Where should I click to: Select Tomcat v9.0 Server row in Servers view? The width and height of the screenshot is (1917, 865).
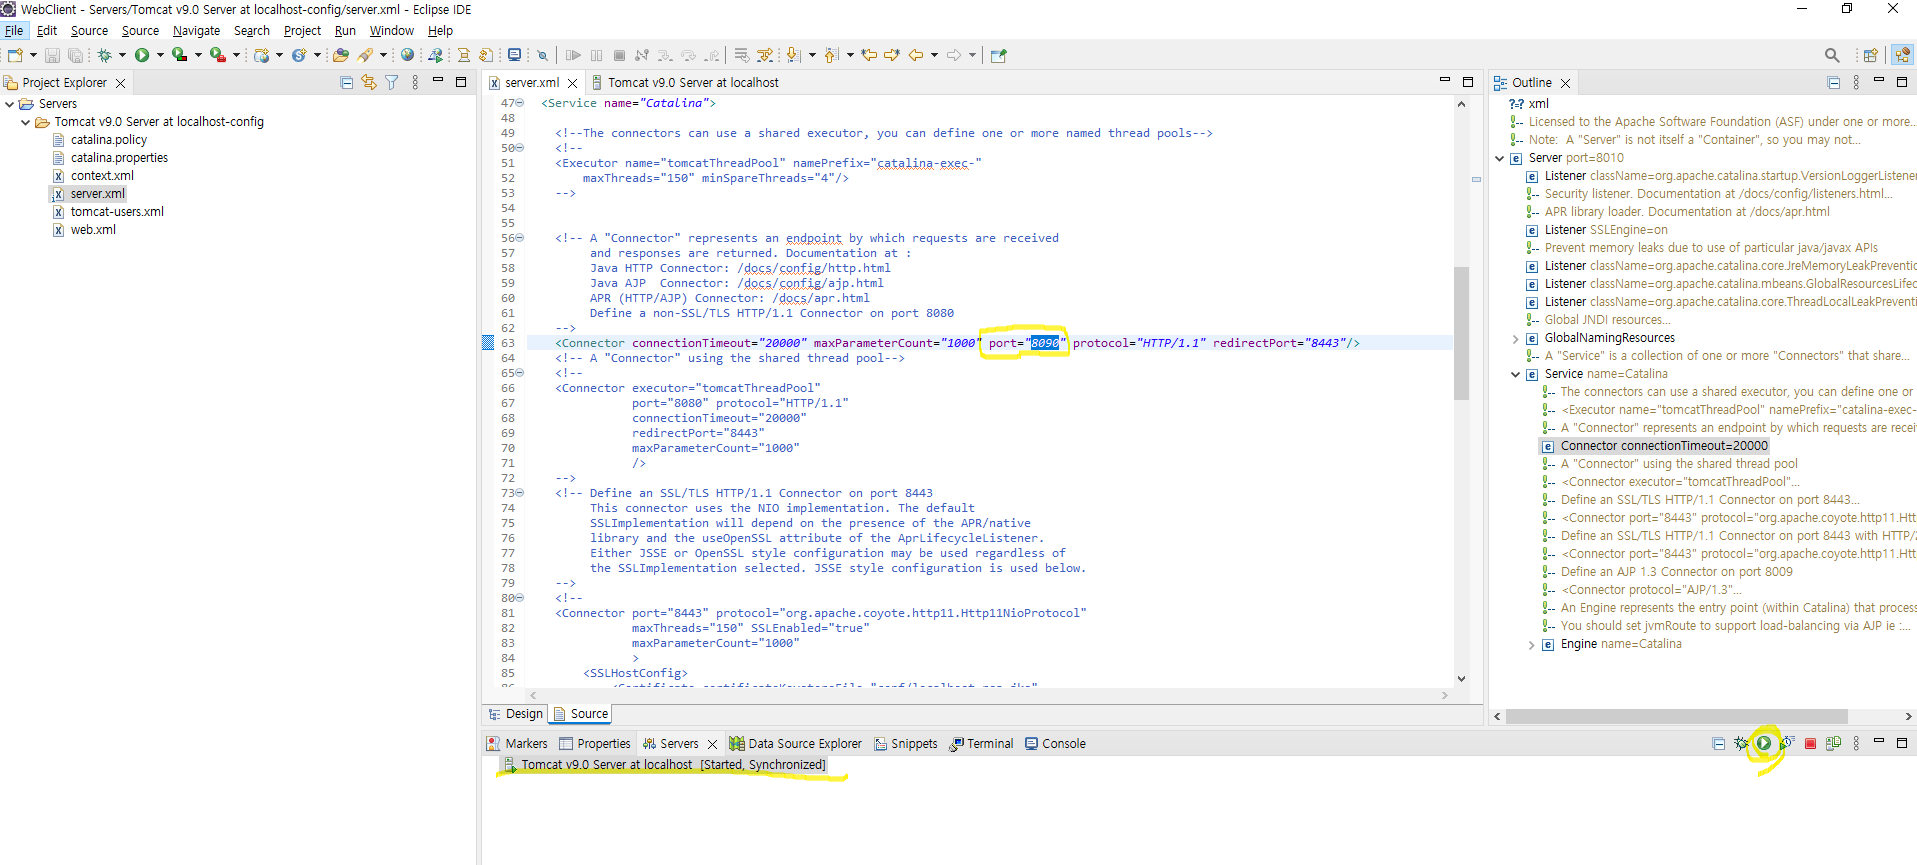(x=664, y=765)
